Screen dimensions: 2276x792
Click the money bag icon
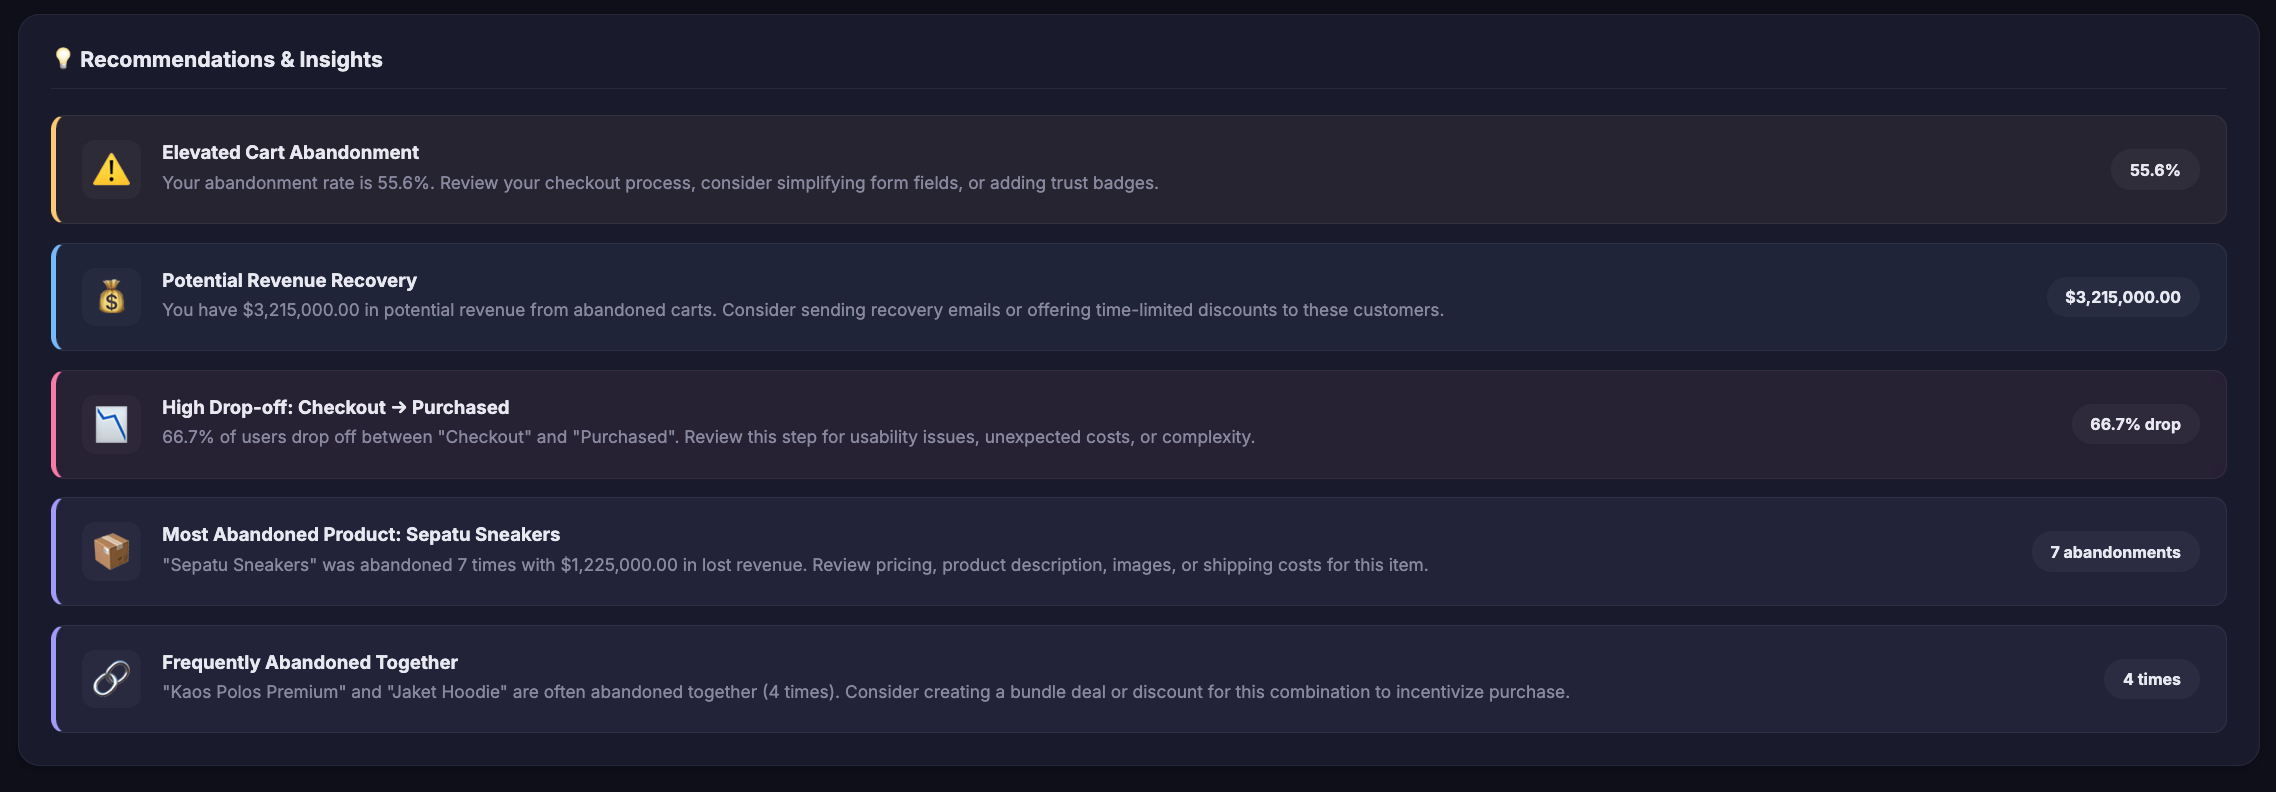click(111, 297)
